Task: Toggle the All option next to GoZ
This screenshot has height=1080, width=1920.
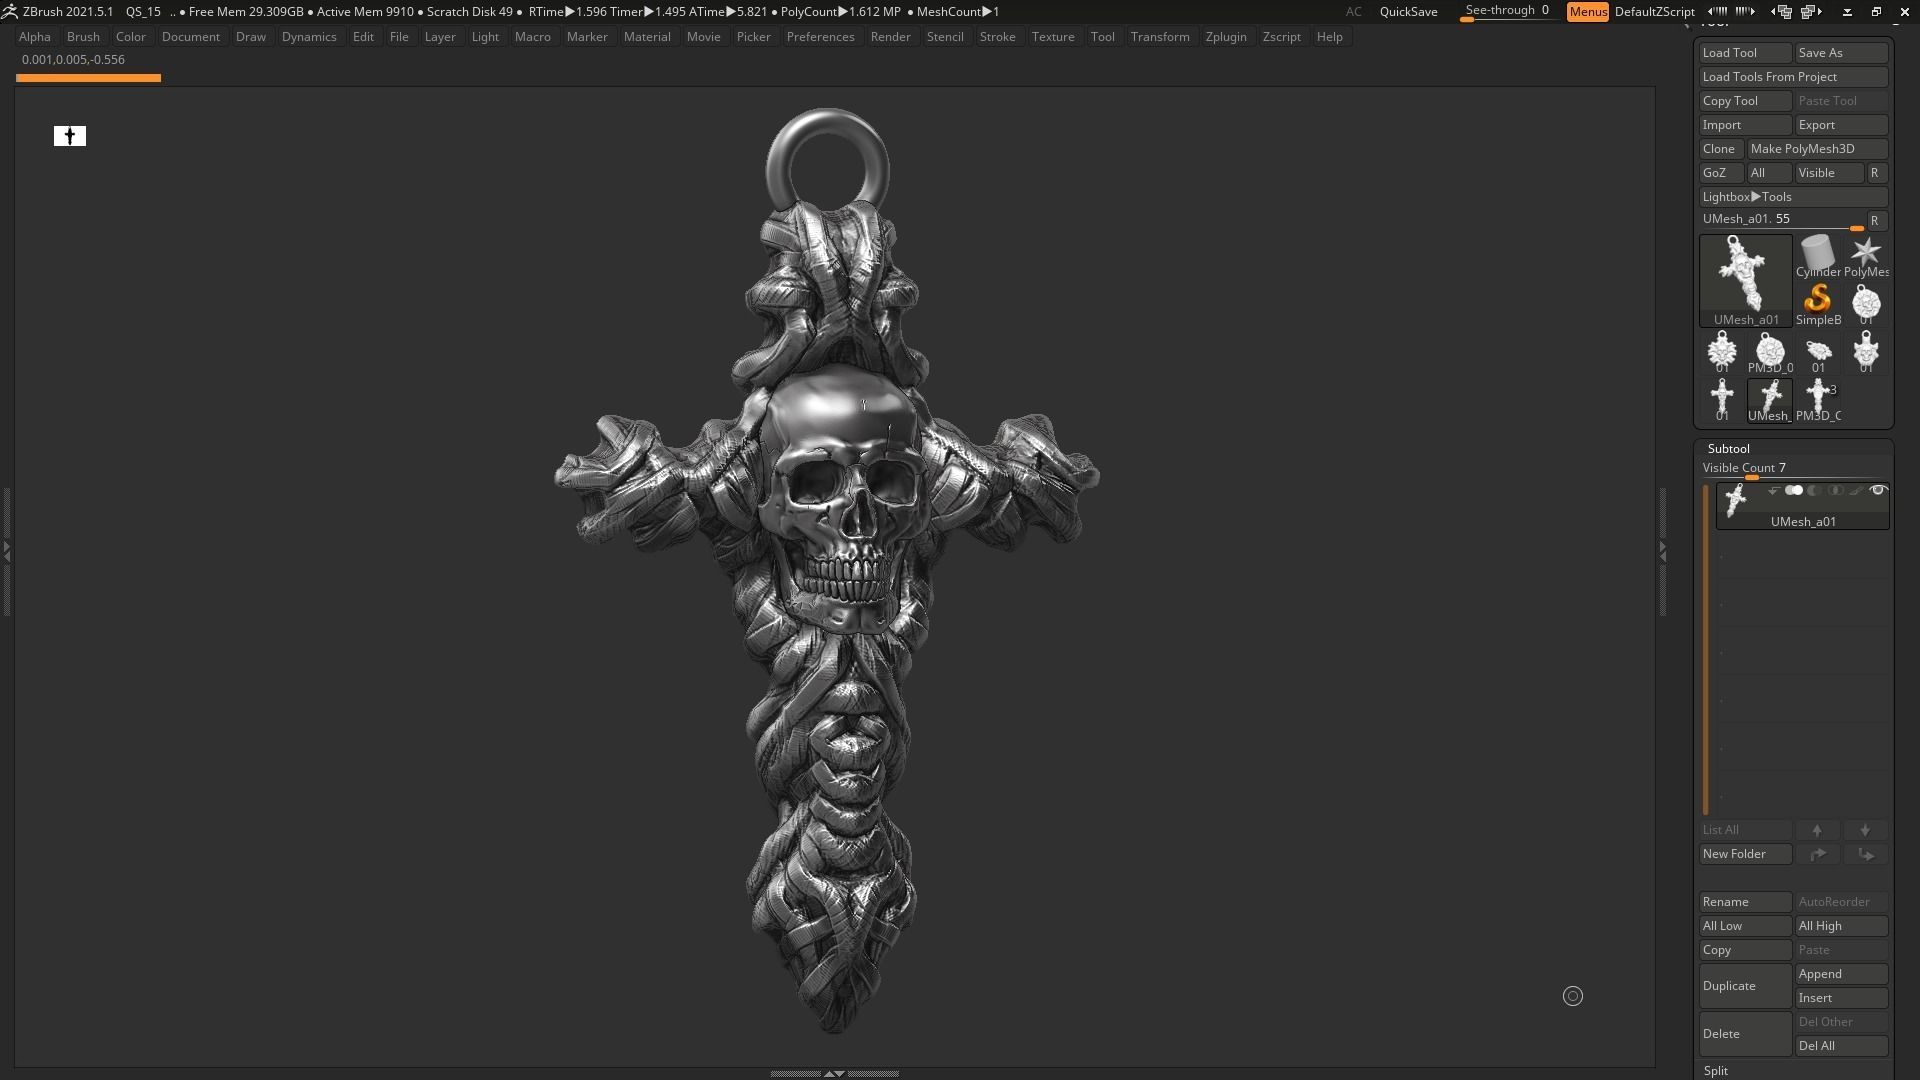Action: click(x=1768, y=173)
